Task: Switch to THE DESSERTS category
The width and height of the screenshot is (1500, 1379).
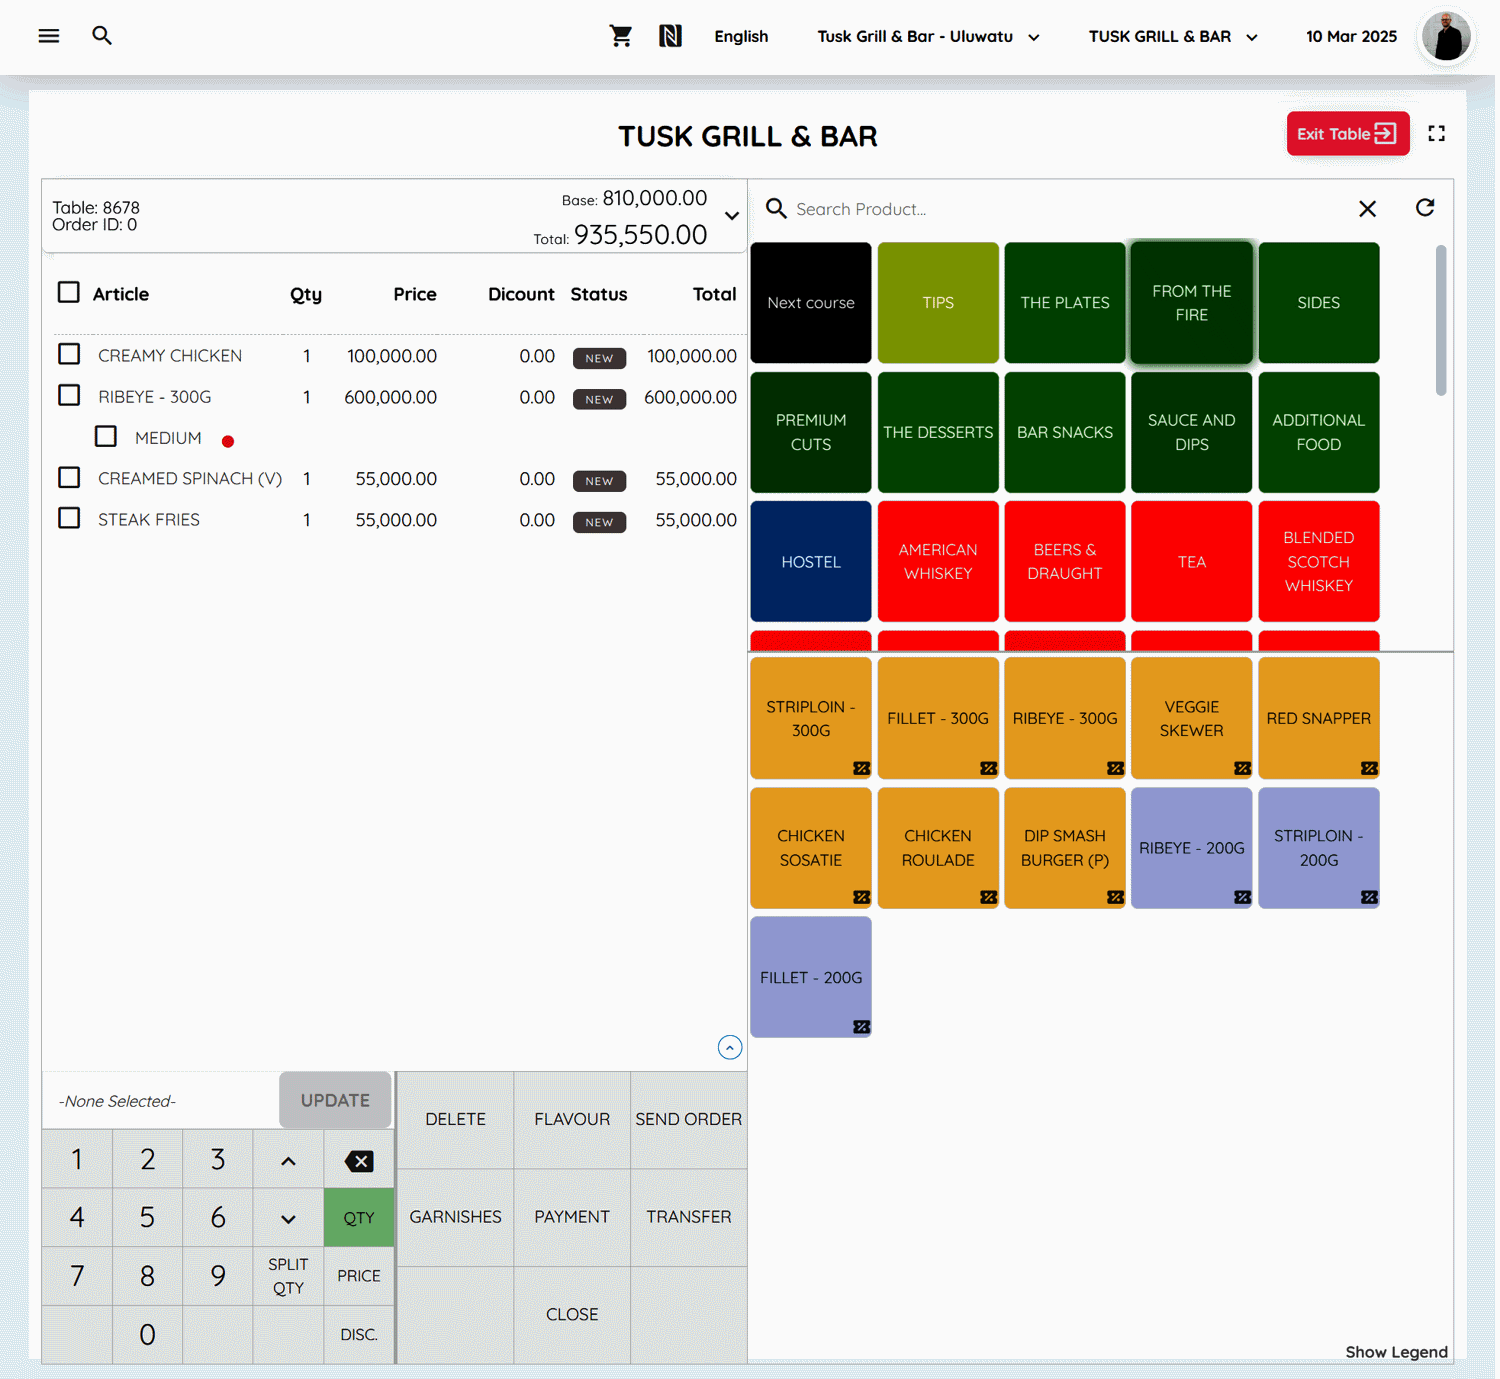Action: click(x=937, y=432)
